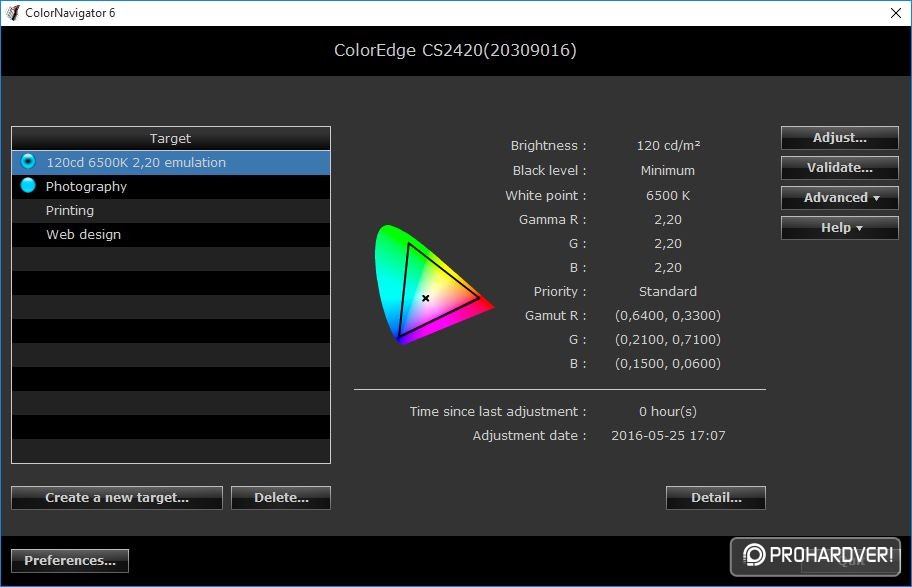Screen dimensions: 912x587
Task: Open the Detail view
Action: (x=715, y=498)
